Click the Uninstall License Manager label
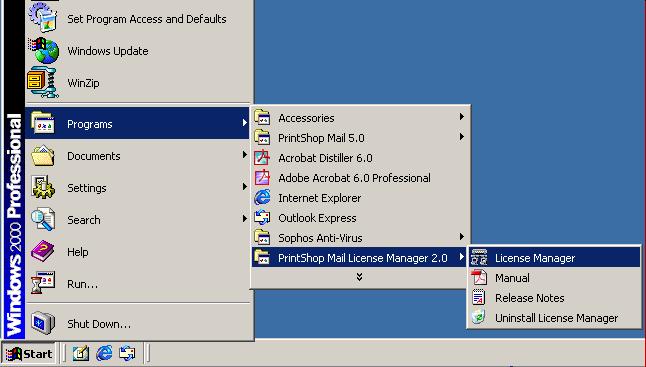The image size is (646, 367). pos(557,318)
